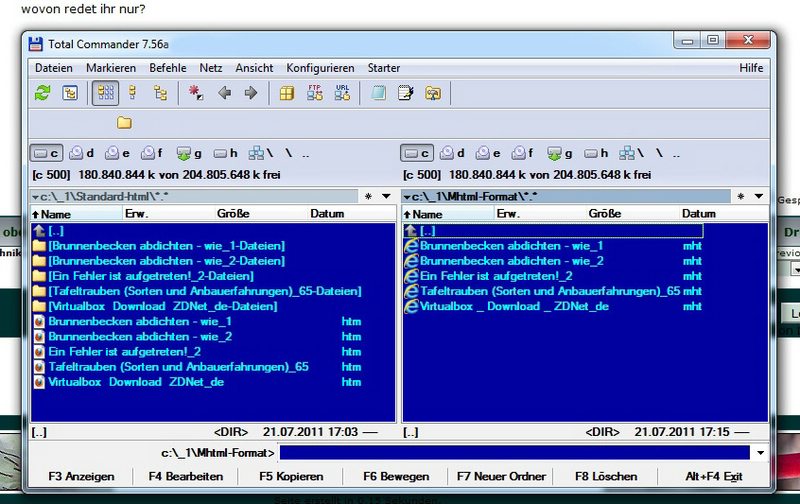Click the URL new connection toolbar icon
Viewport: 800px width, 504px height.
342,93
